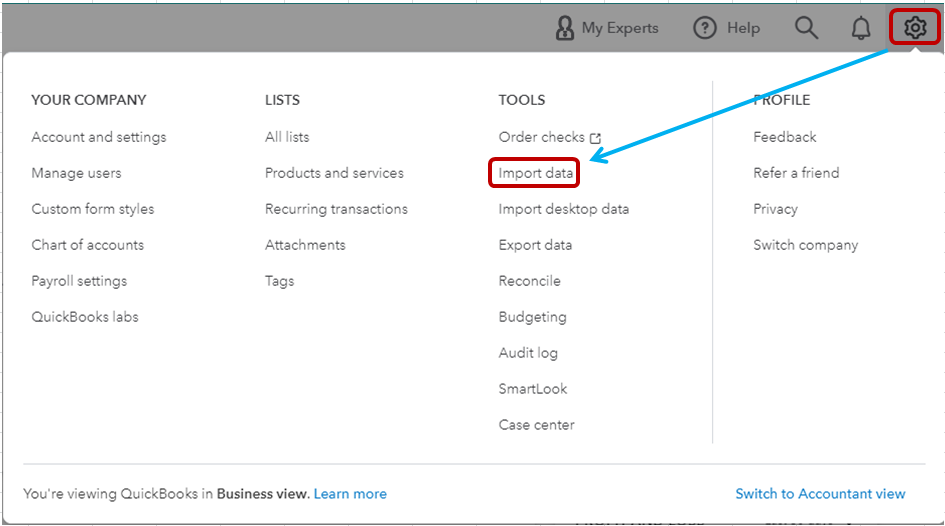Open Case center
Image resolution: width=945 pixels, height=526 pixels.
536,425
